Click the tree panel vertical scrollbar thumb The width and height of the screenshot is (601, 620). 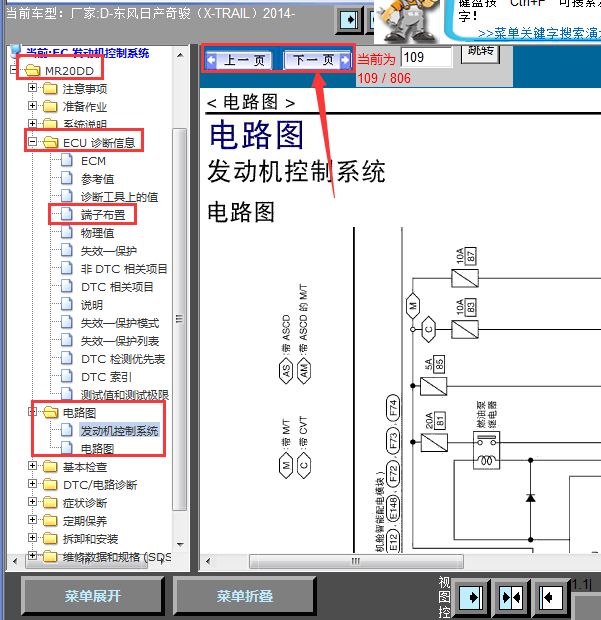pos(180,319)
